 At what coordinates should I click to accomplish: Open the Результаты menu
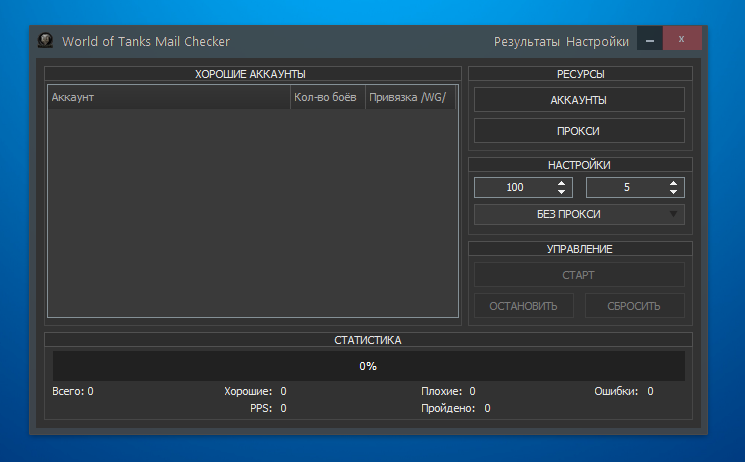click(526, 41)
